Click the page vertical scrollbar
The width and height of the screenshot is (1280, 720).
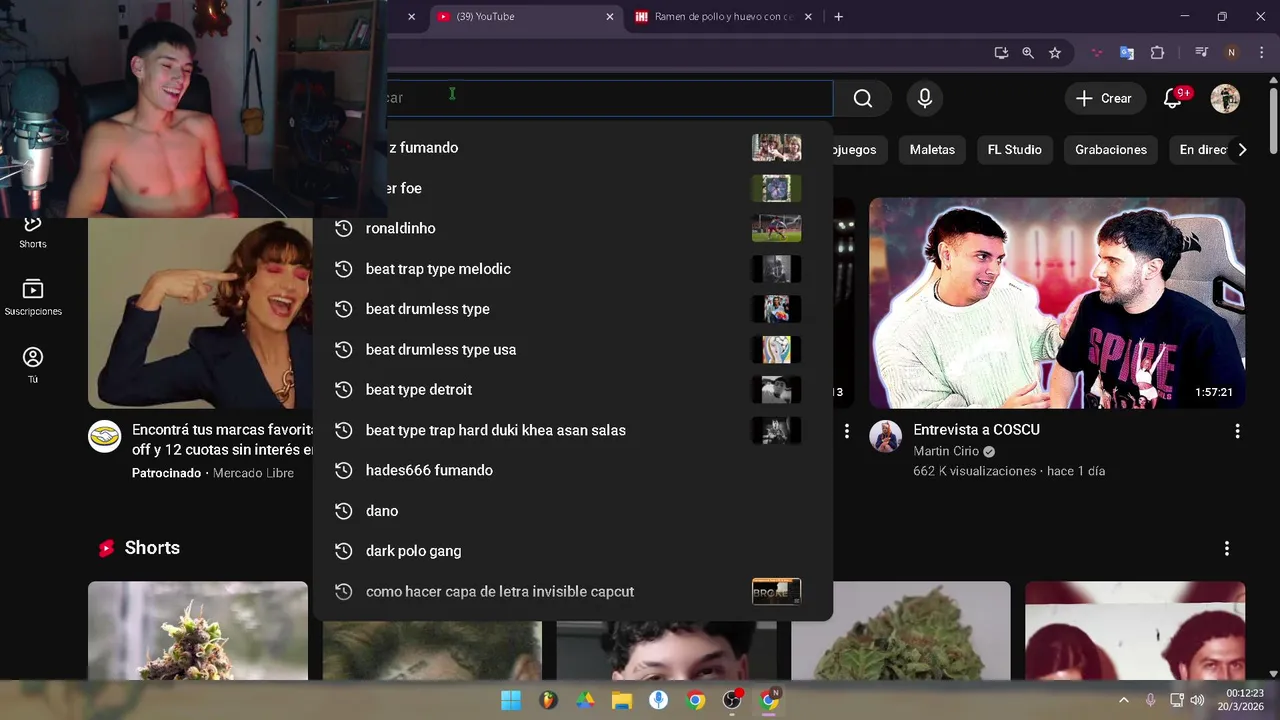pyautogui.click(x=1273, y=120)
